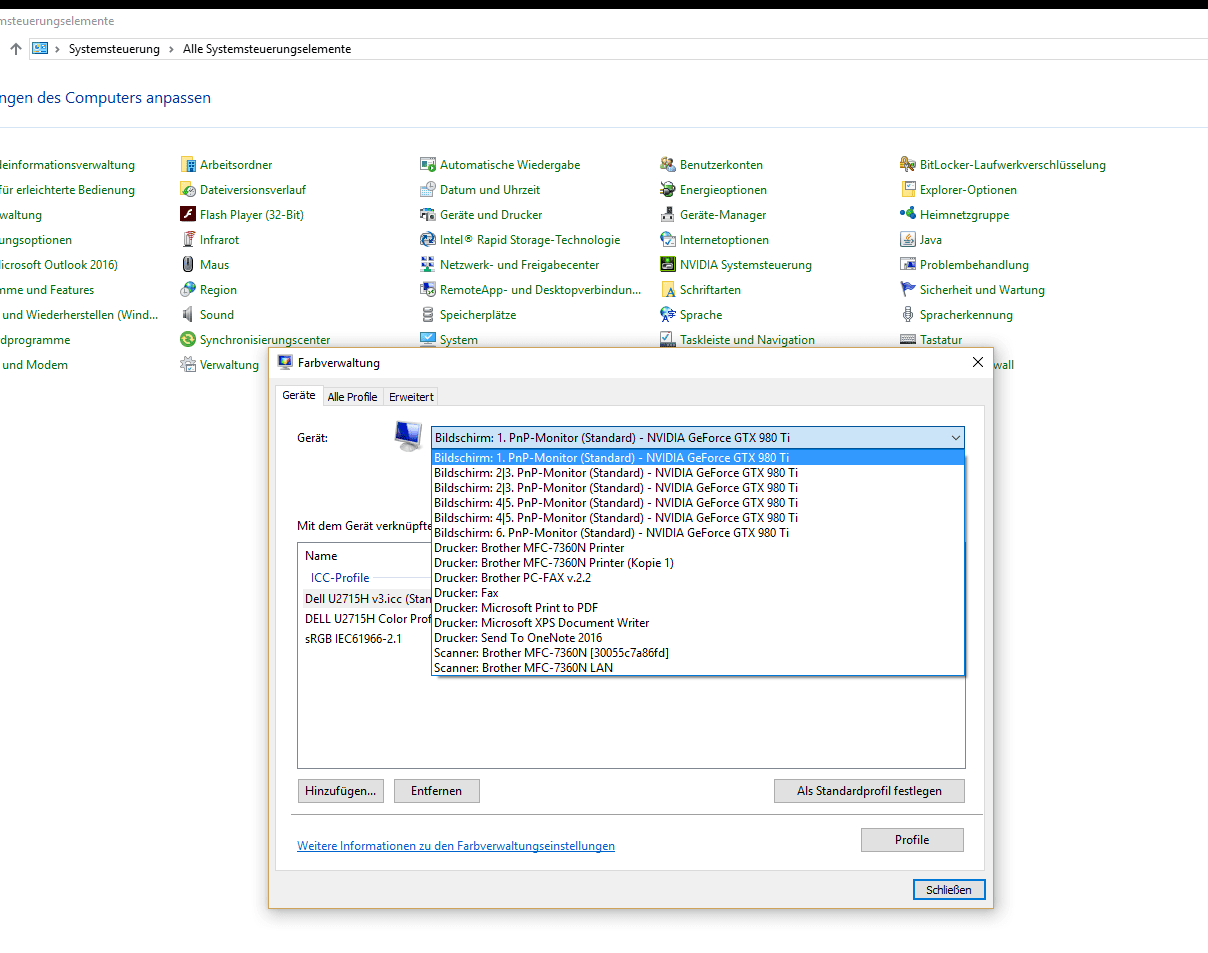Click Systemsteuerung in the address breadcrumb
Viewport: 1208px width, 953px height.
click(114, 49)
